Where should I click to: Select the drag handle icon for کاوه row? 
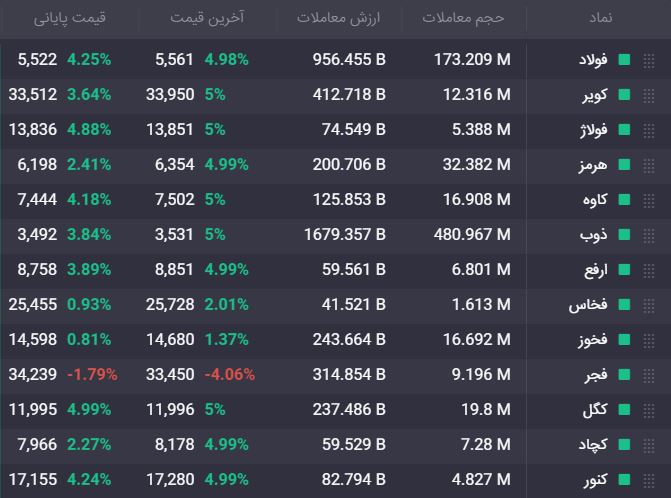(x=649, y=201)
